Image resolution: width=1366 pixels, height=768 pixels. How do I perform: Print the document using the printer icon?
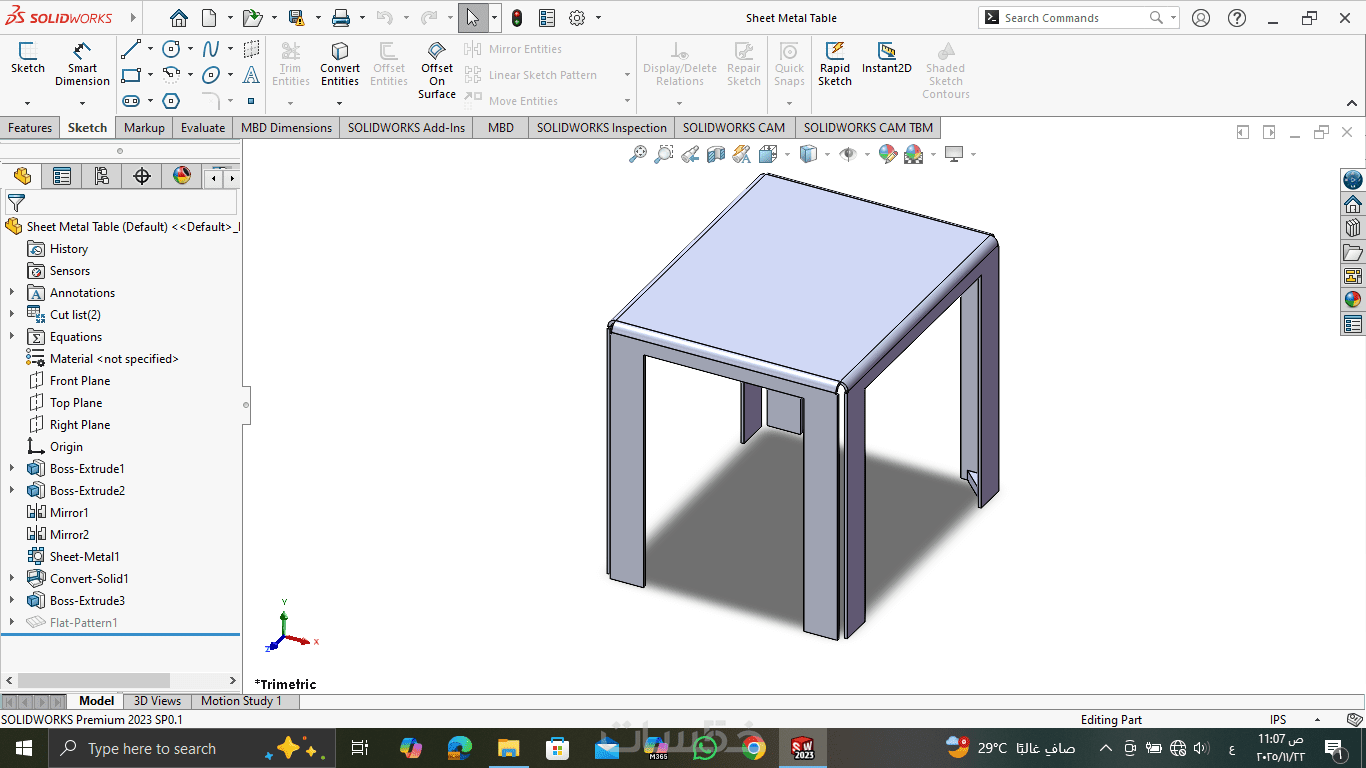tap(340, 18)
